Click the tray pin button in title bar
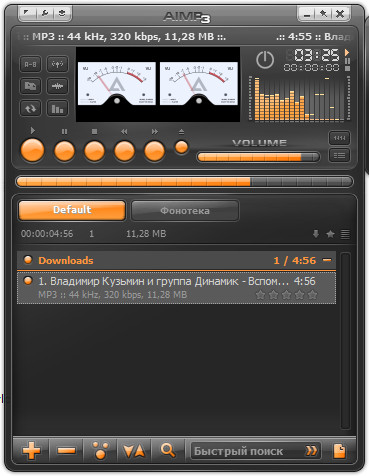The height and width of the screenshot is (476, 369). click(323, 14)
